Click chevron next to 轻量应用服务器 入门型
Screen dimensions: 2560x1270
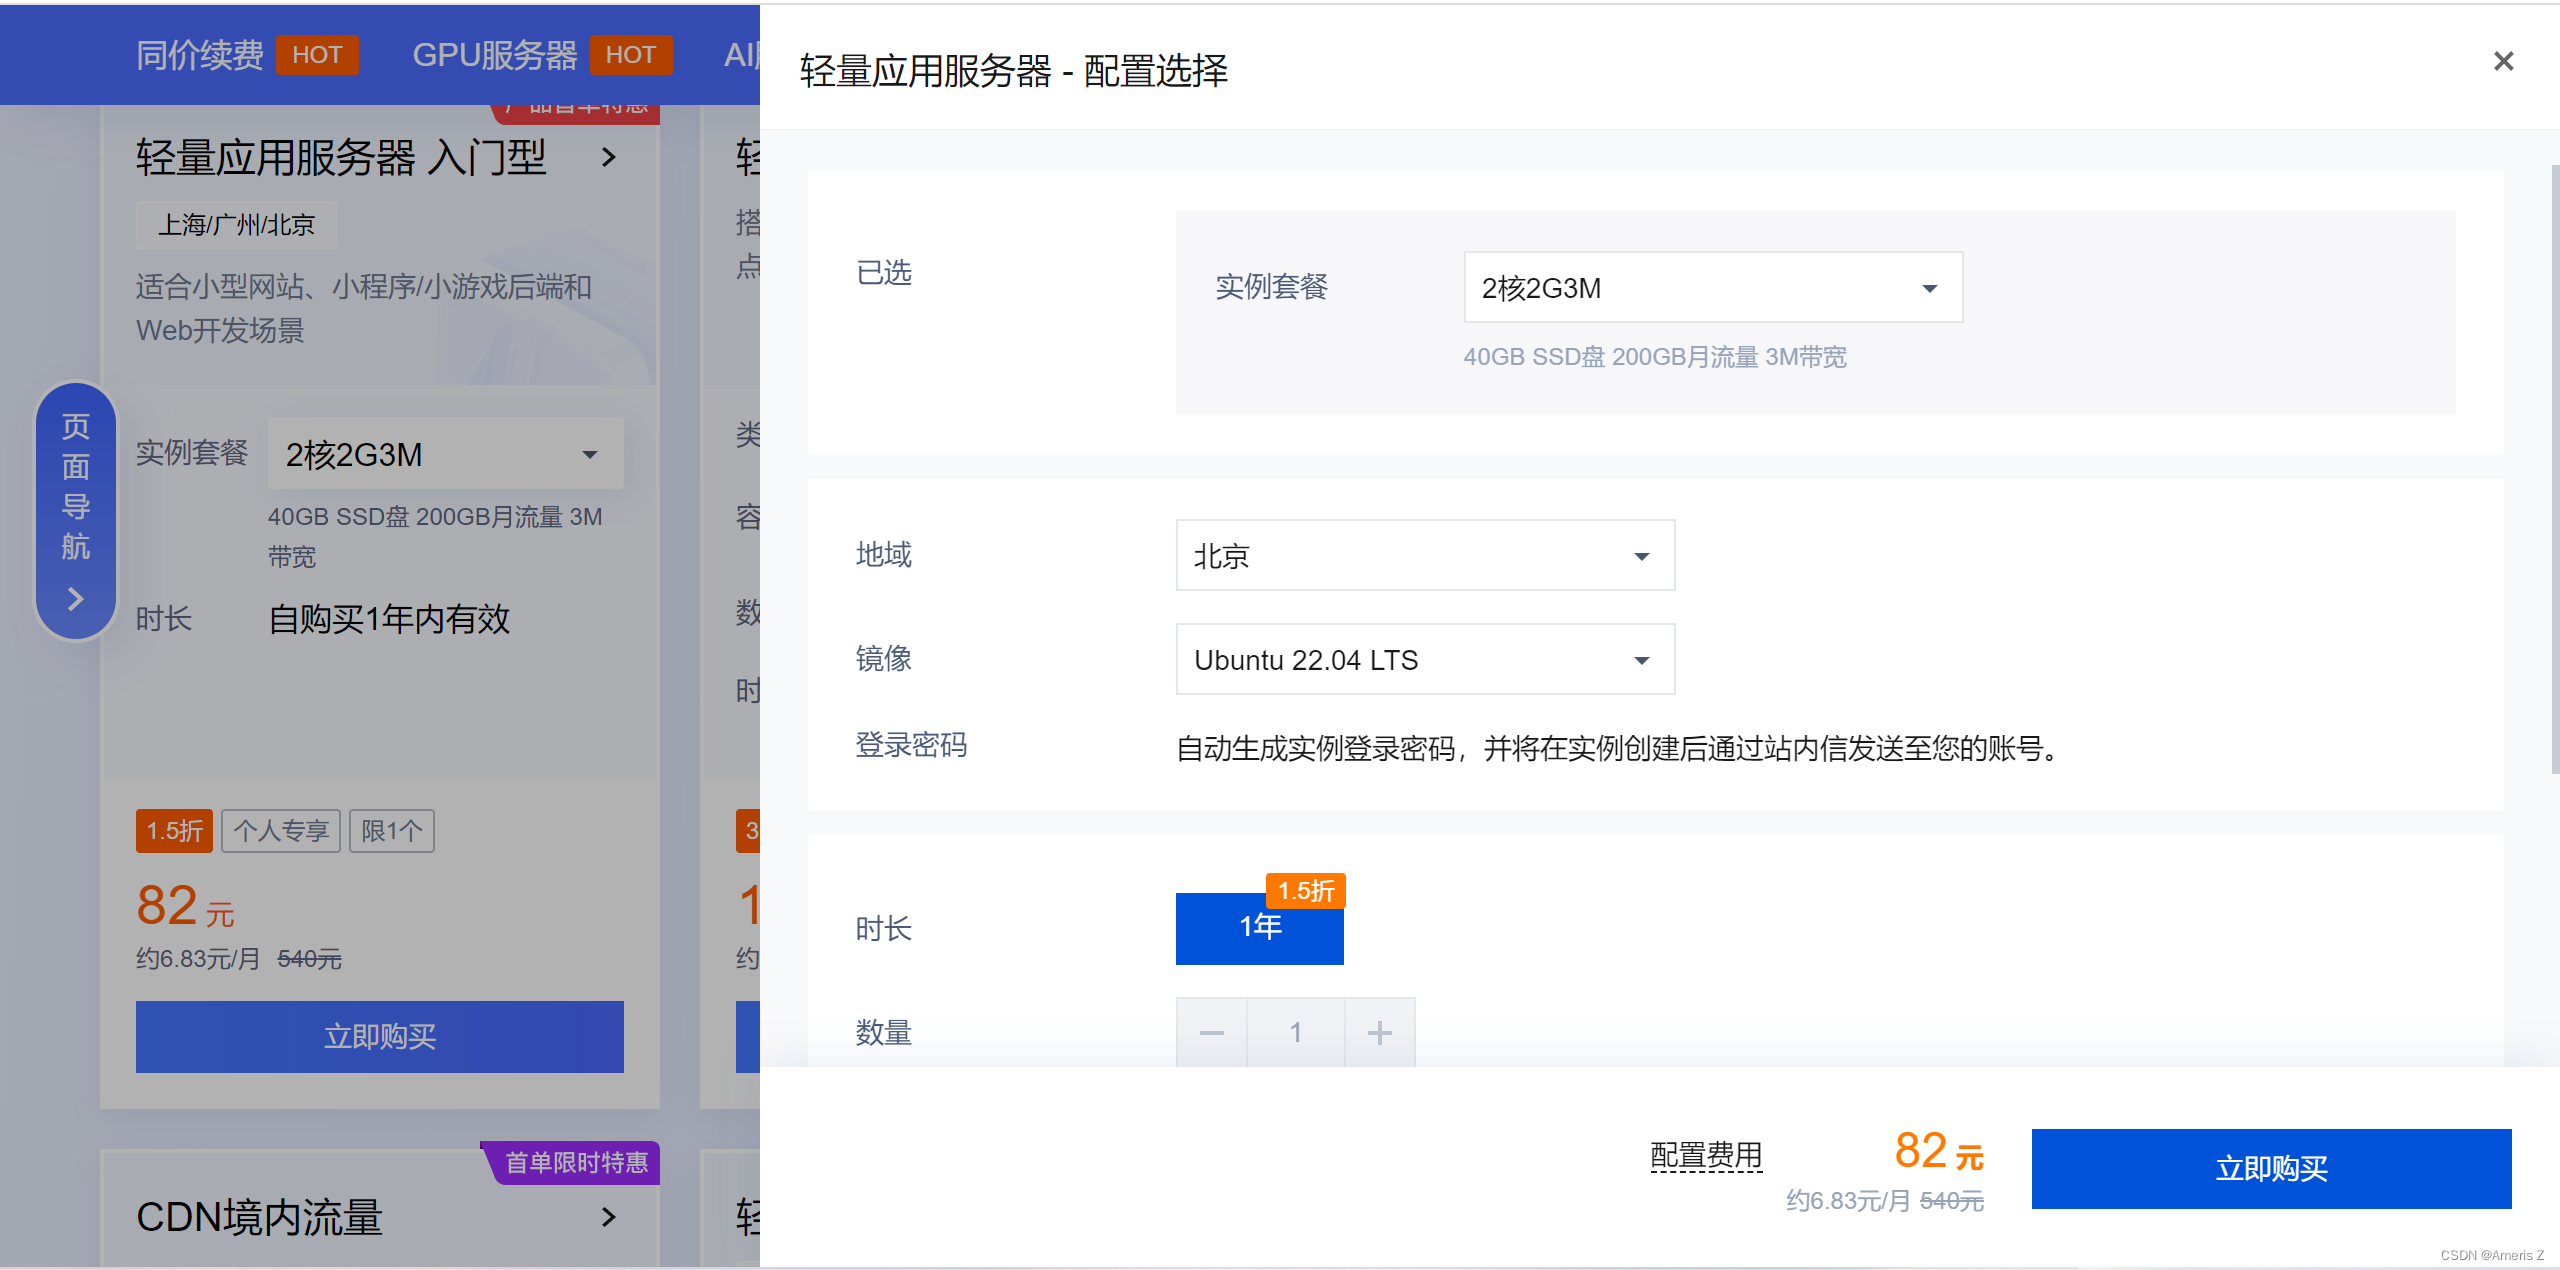pyautogui.click(x=608, y=157)
